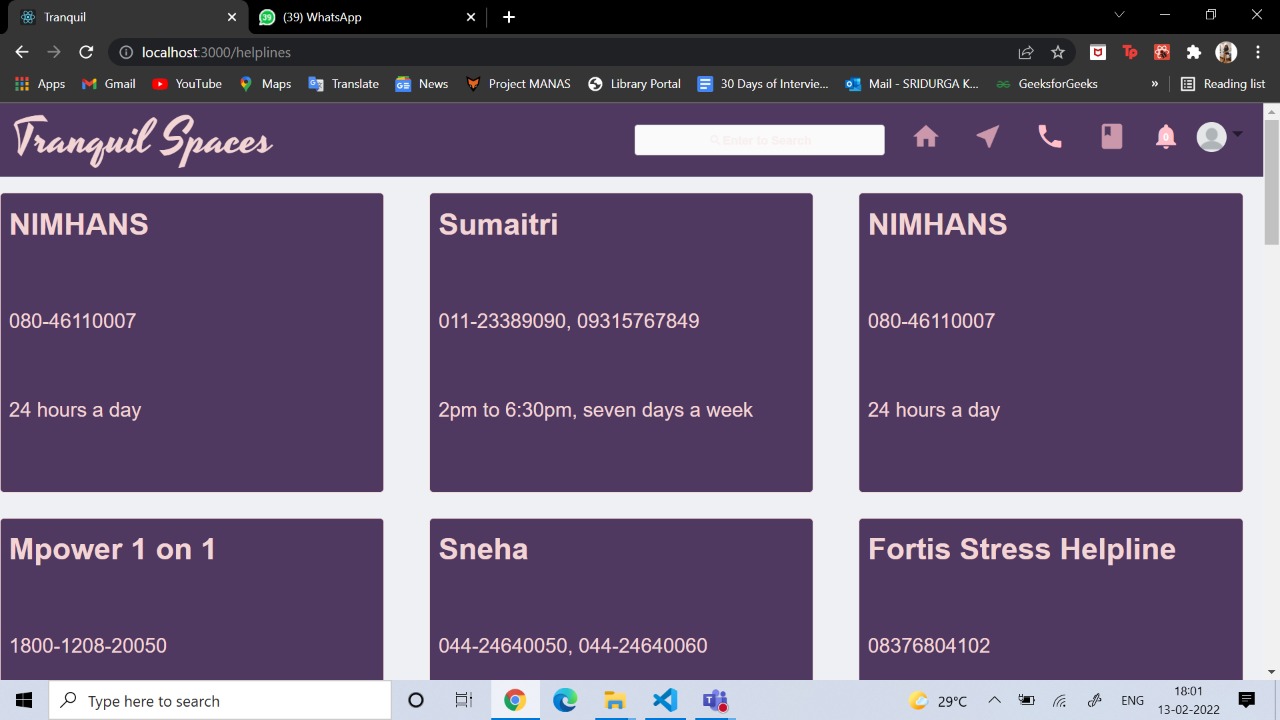Screen dimensions: 1280x720
Task: Expand the tab search dropdown
Action: (x=1119, y=15)
